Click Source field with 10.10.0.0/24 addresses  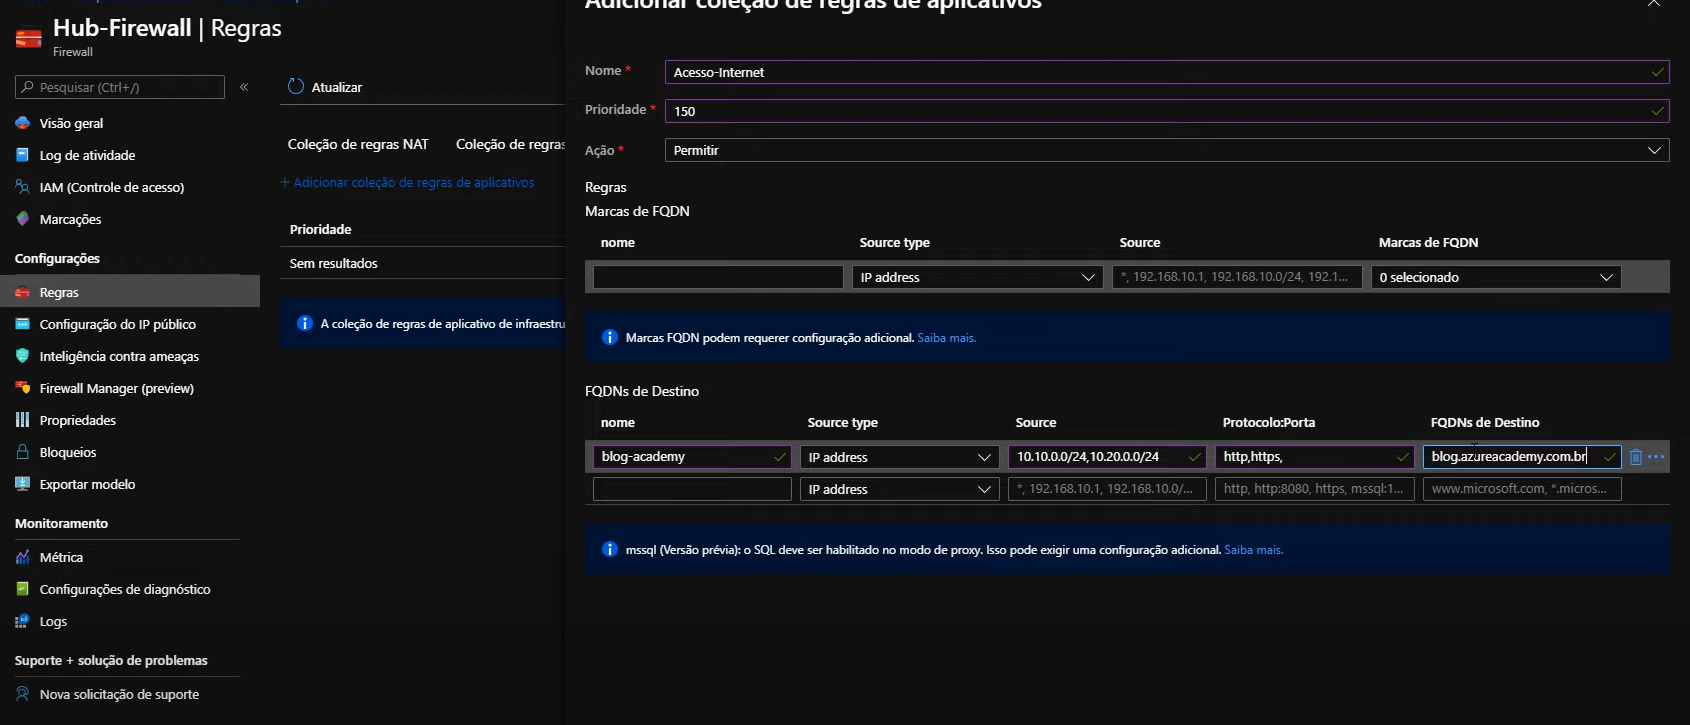click(1107, 457)
